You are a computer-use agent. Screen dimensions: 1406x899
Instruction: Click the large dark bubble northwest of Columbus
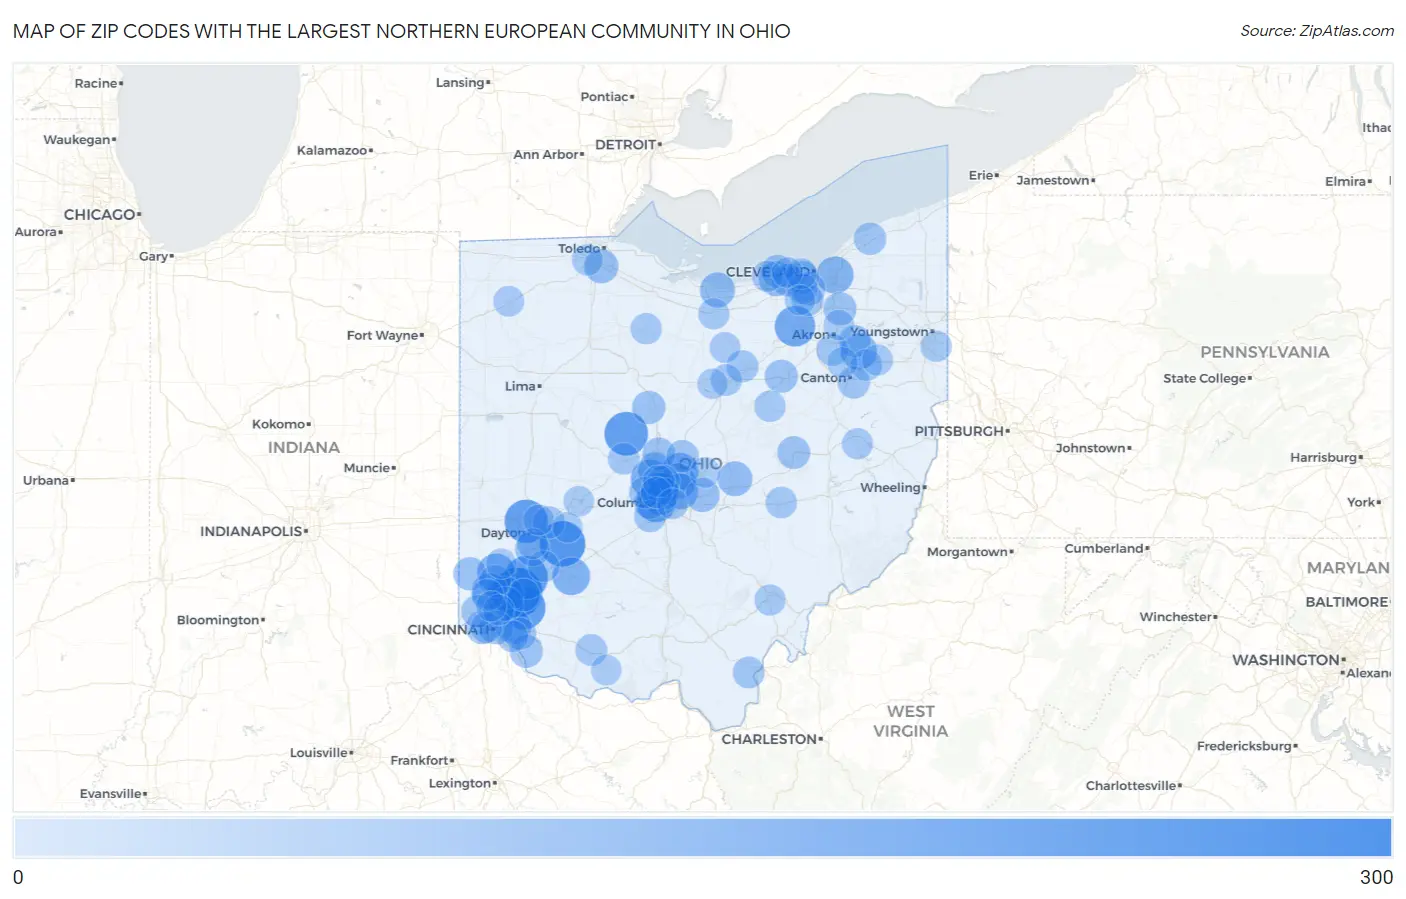626,434
